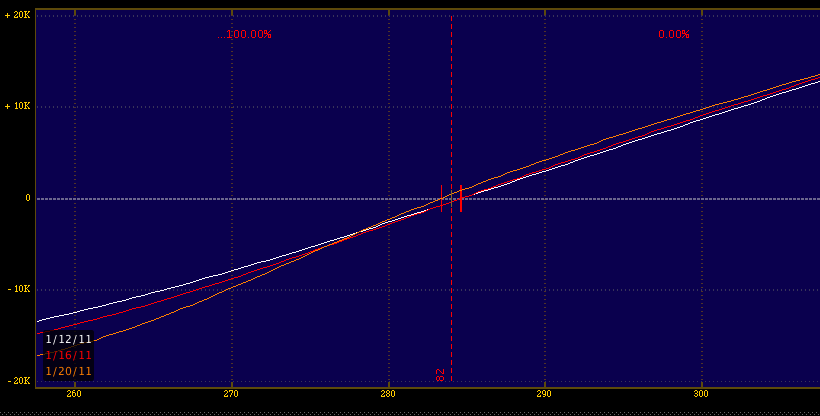Select the 0.00% probability label
This screenshot has height=416, width=820.
[674, 34]
